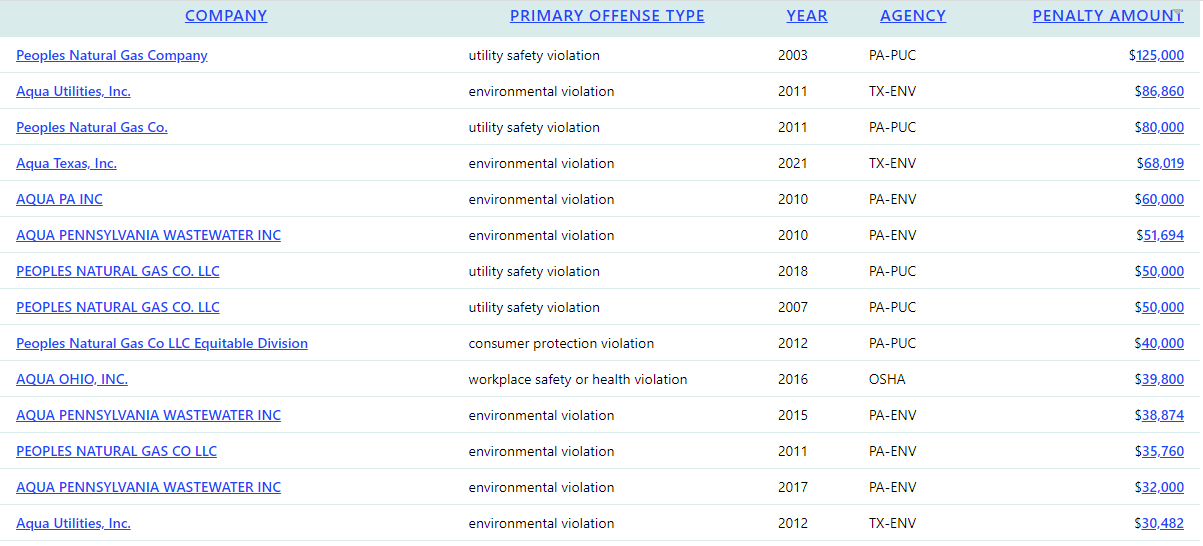Select utility safety violation in 2003 row

(534, 55)
